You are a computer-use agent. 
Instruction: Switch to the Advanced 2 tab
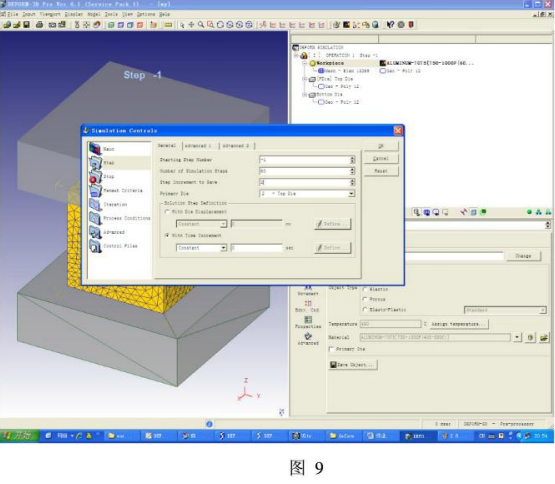[236, 146]
